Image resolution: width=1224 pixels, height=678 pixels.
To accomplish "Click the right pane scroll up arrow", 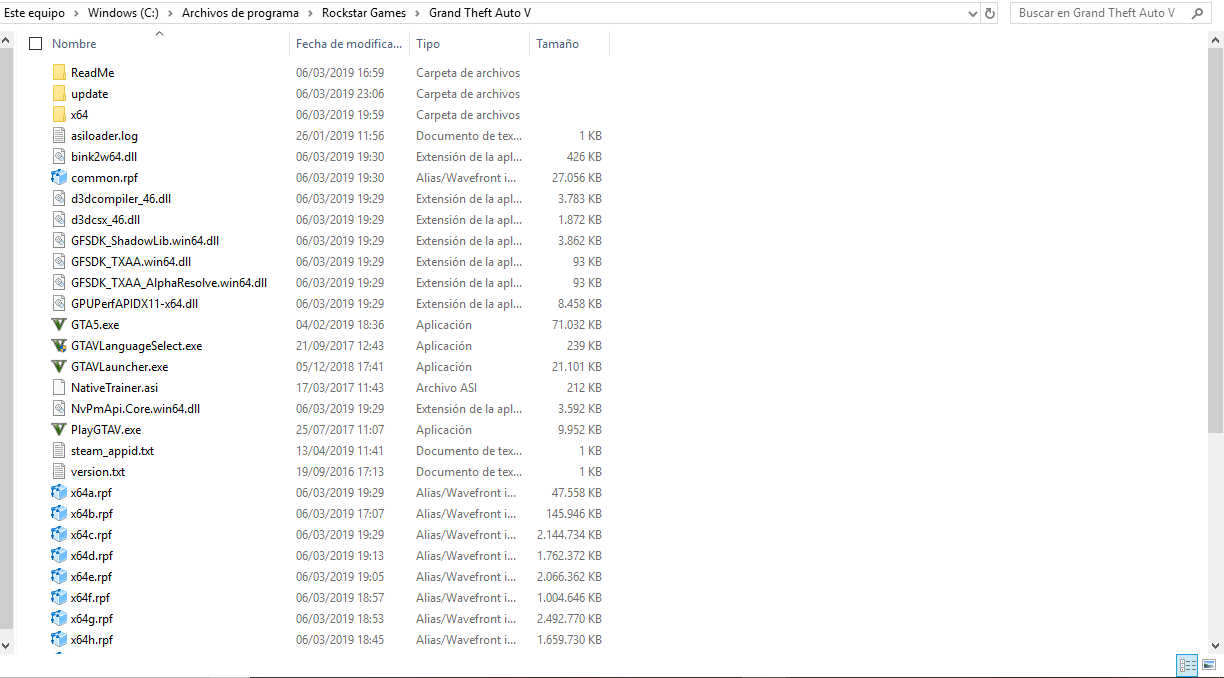I will click(1216, 39).
